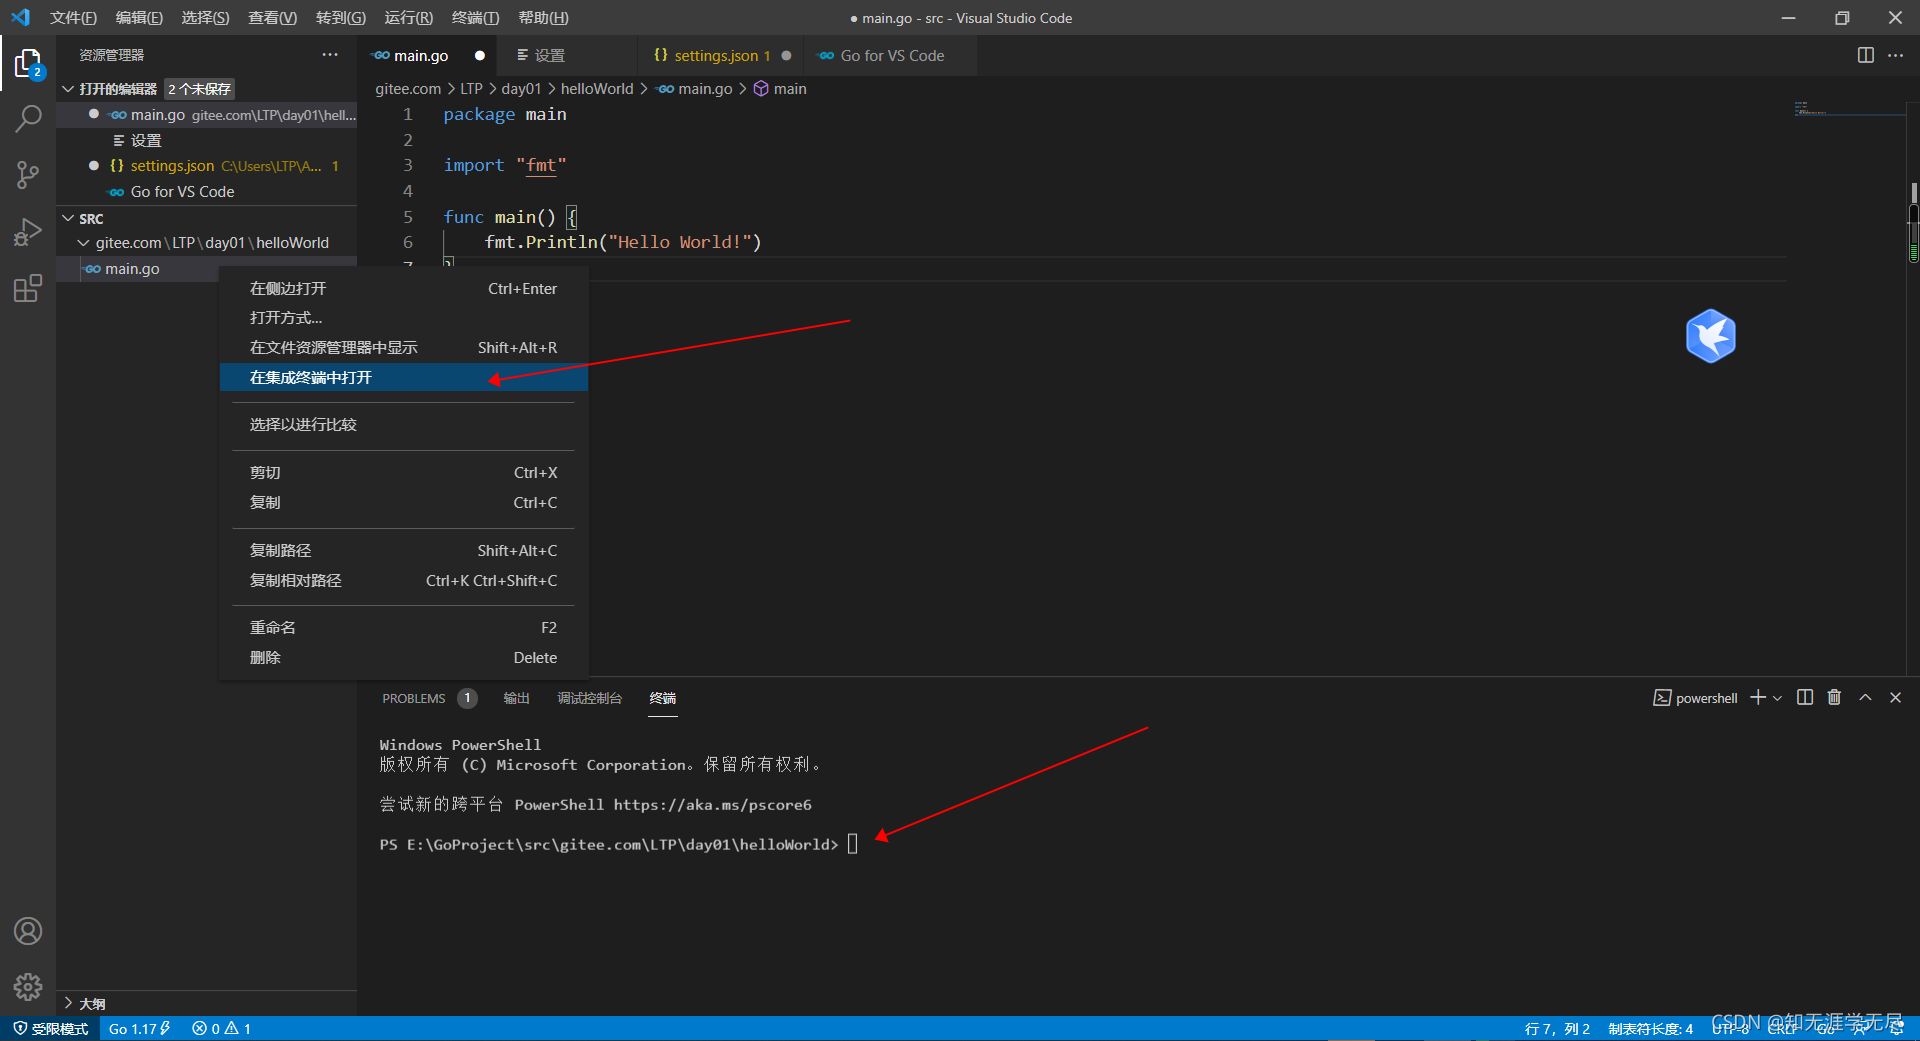Open the Go menu
This screenshot has height=1041, width=1920.
[x=340, y=18]
